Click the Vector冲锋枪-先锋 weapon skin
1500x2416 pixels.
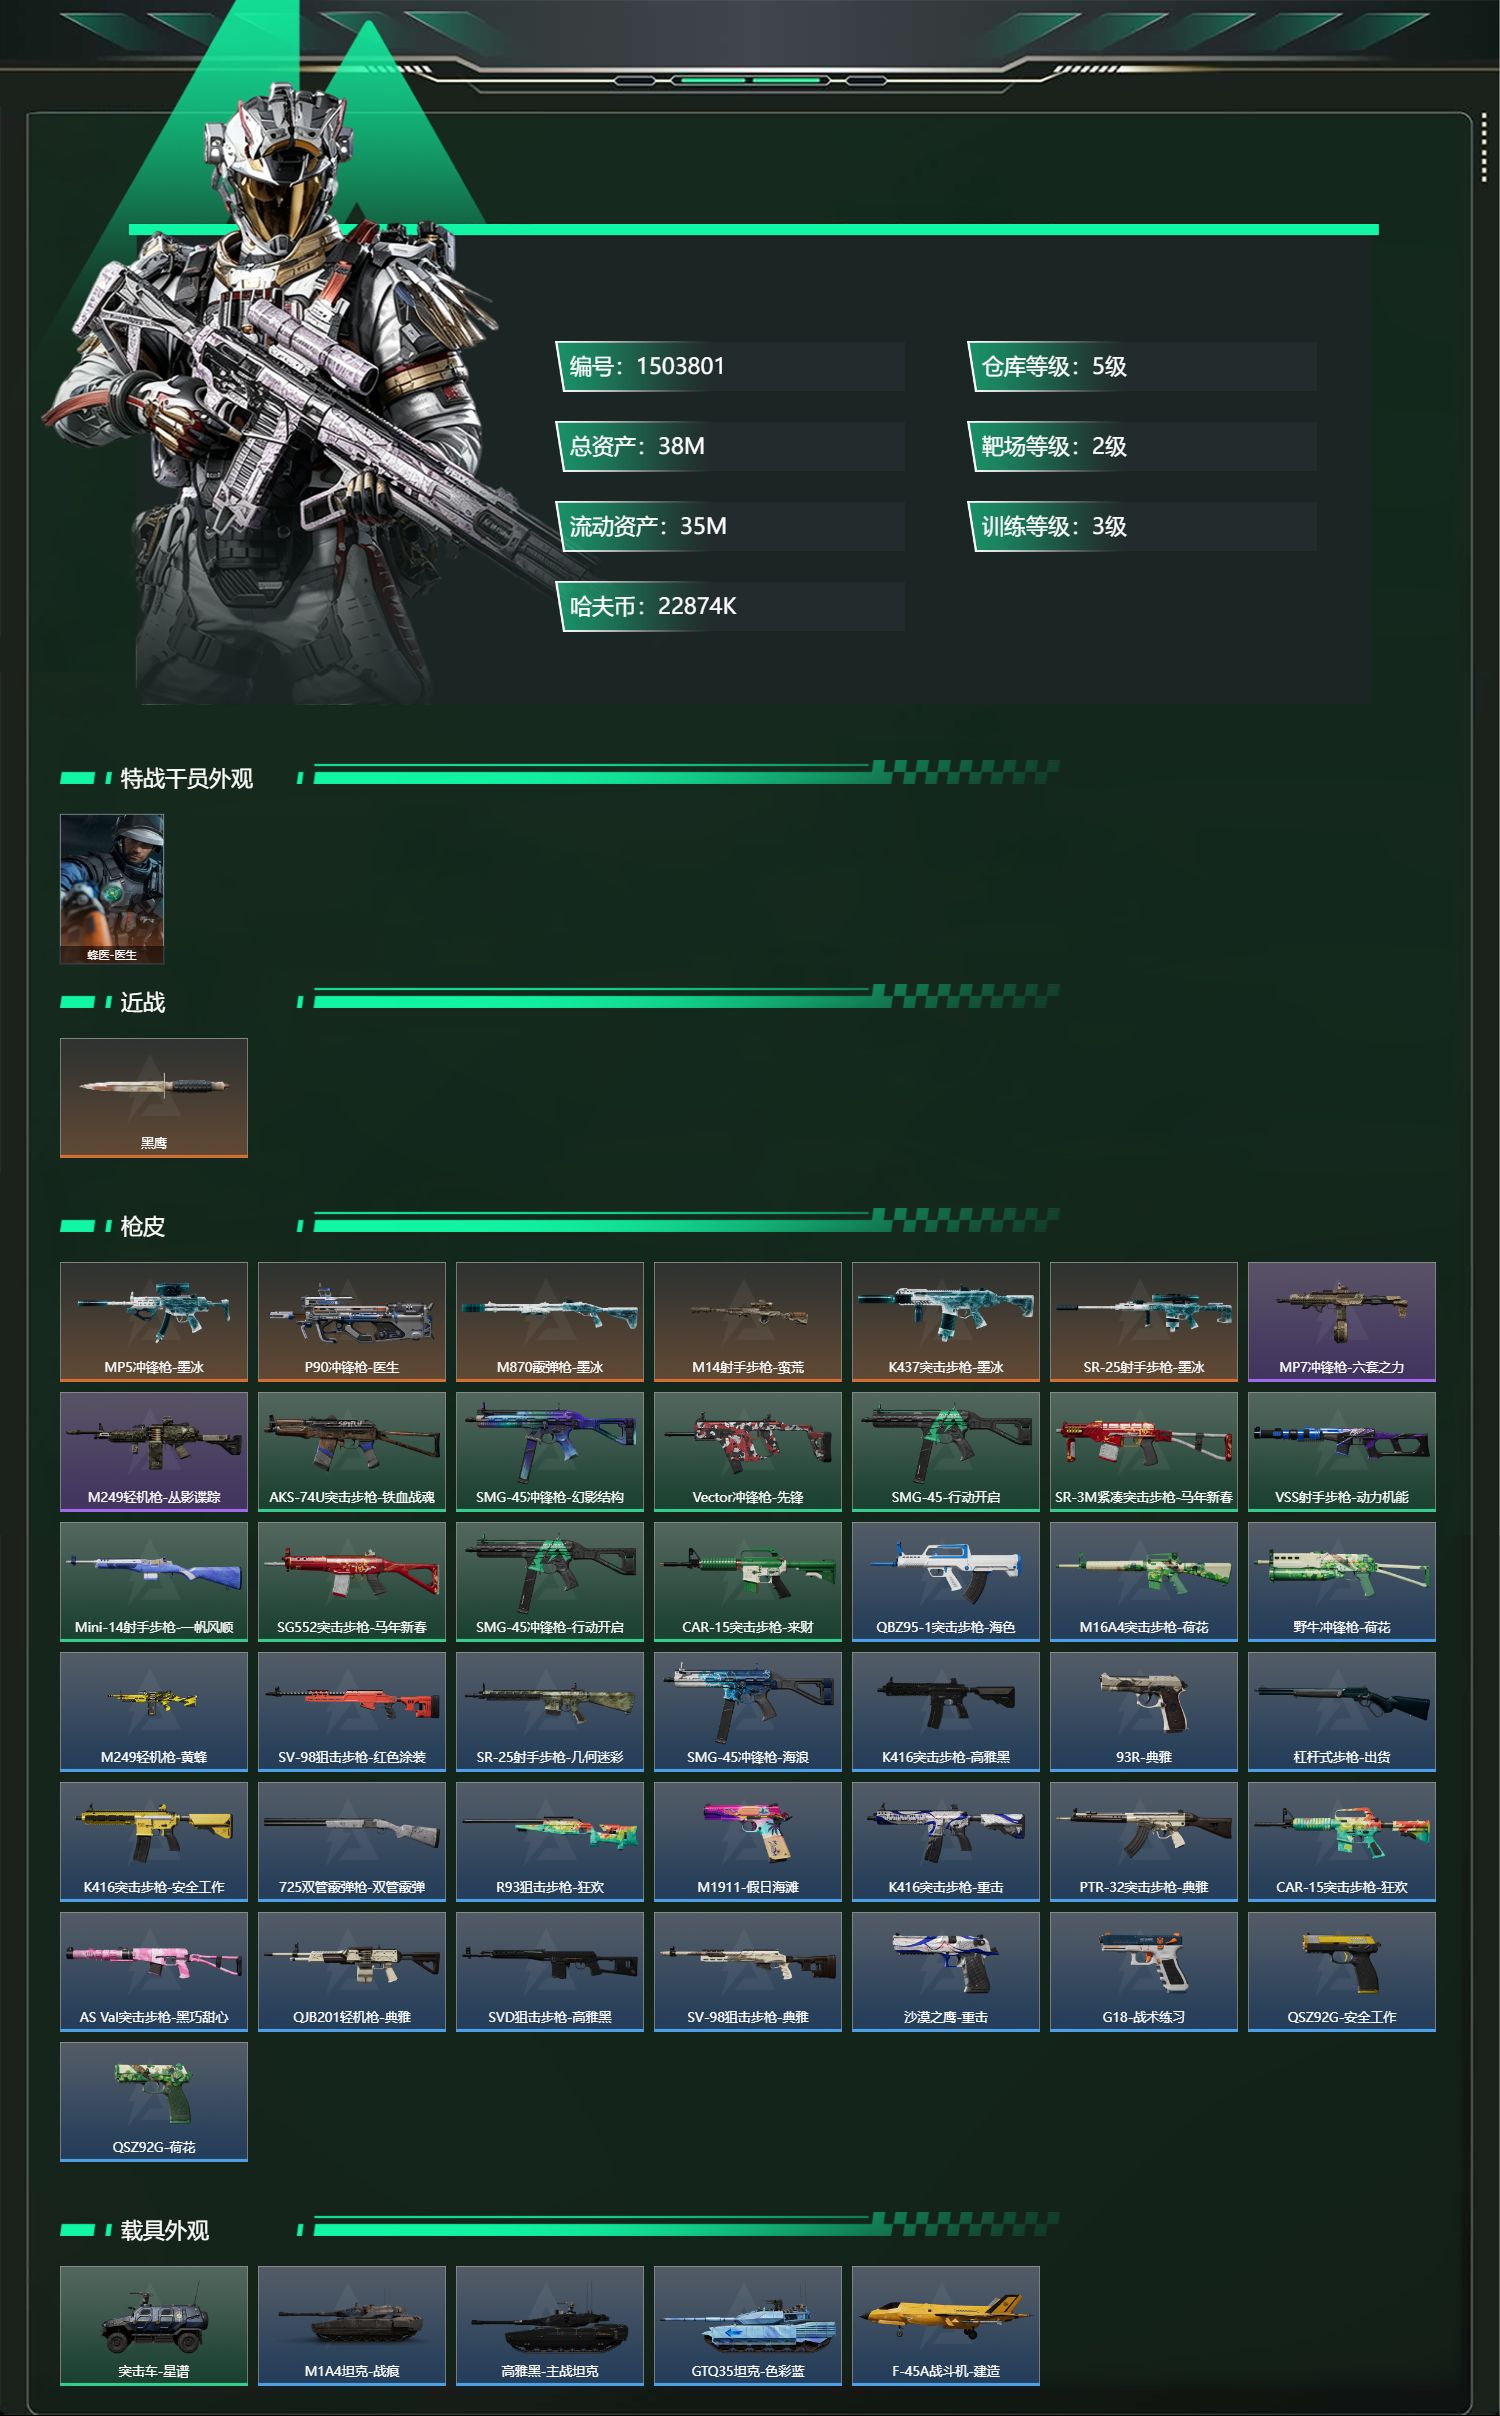[748, 1451]
